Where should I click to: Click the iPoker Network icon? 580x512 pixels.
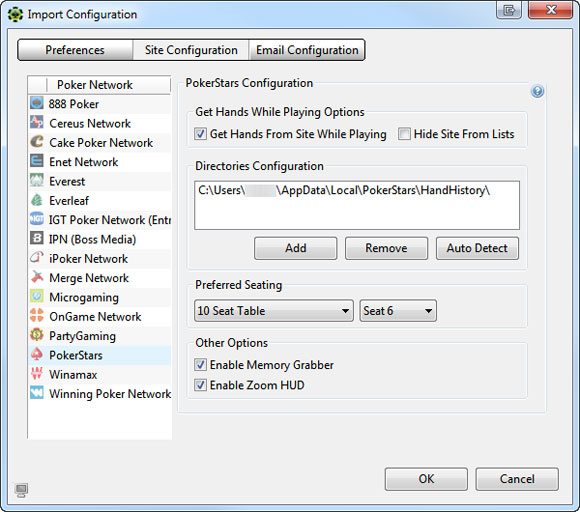pos(37,257)
